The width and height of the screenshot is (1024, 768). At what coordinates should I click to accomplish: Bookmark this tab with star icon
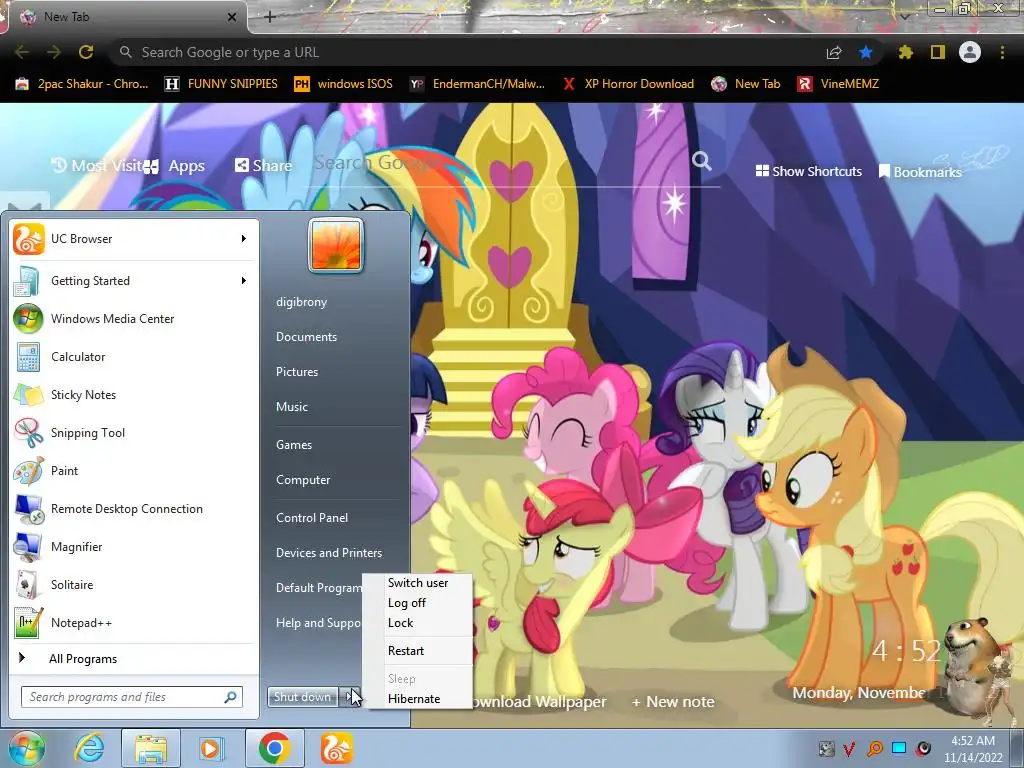865,52
